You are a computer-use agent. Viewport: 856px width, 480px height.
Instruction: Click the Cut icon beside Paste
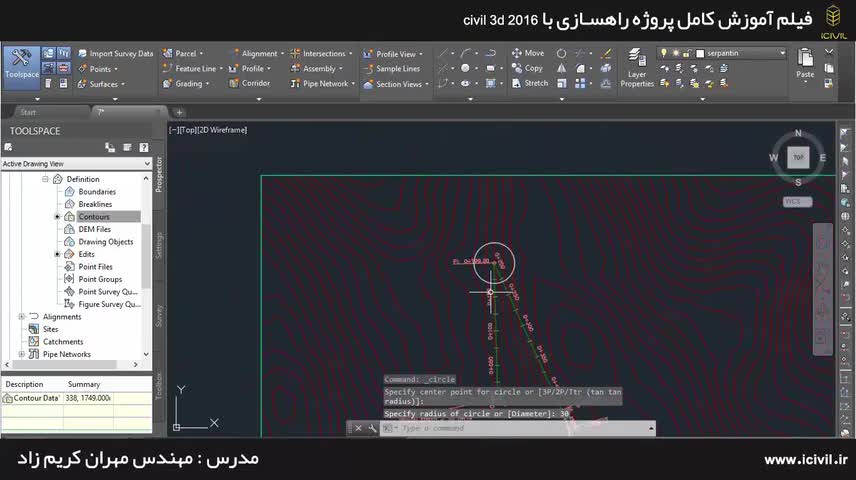pyautogui.click(x=829, y=53)
